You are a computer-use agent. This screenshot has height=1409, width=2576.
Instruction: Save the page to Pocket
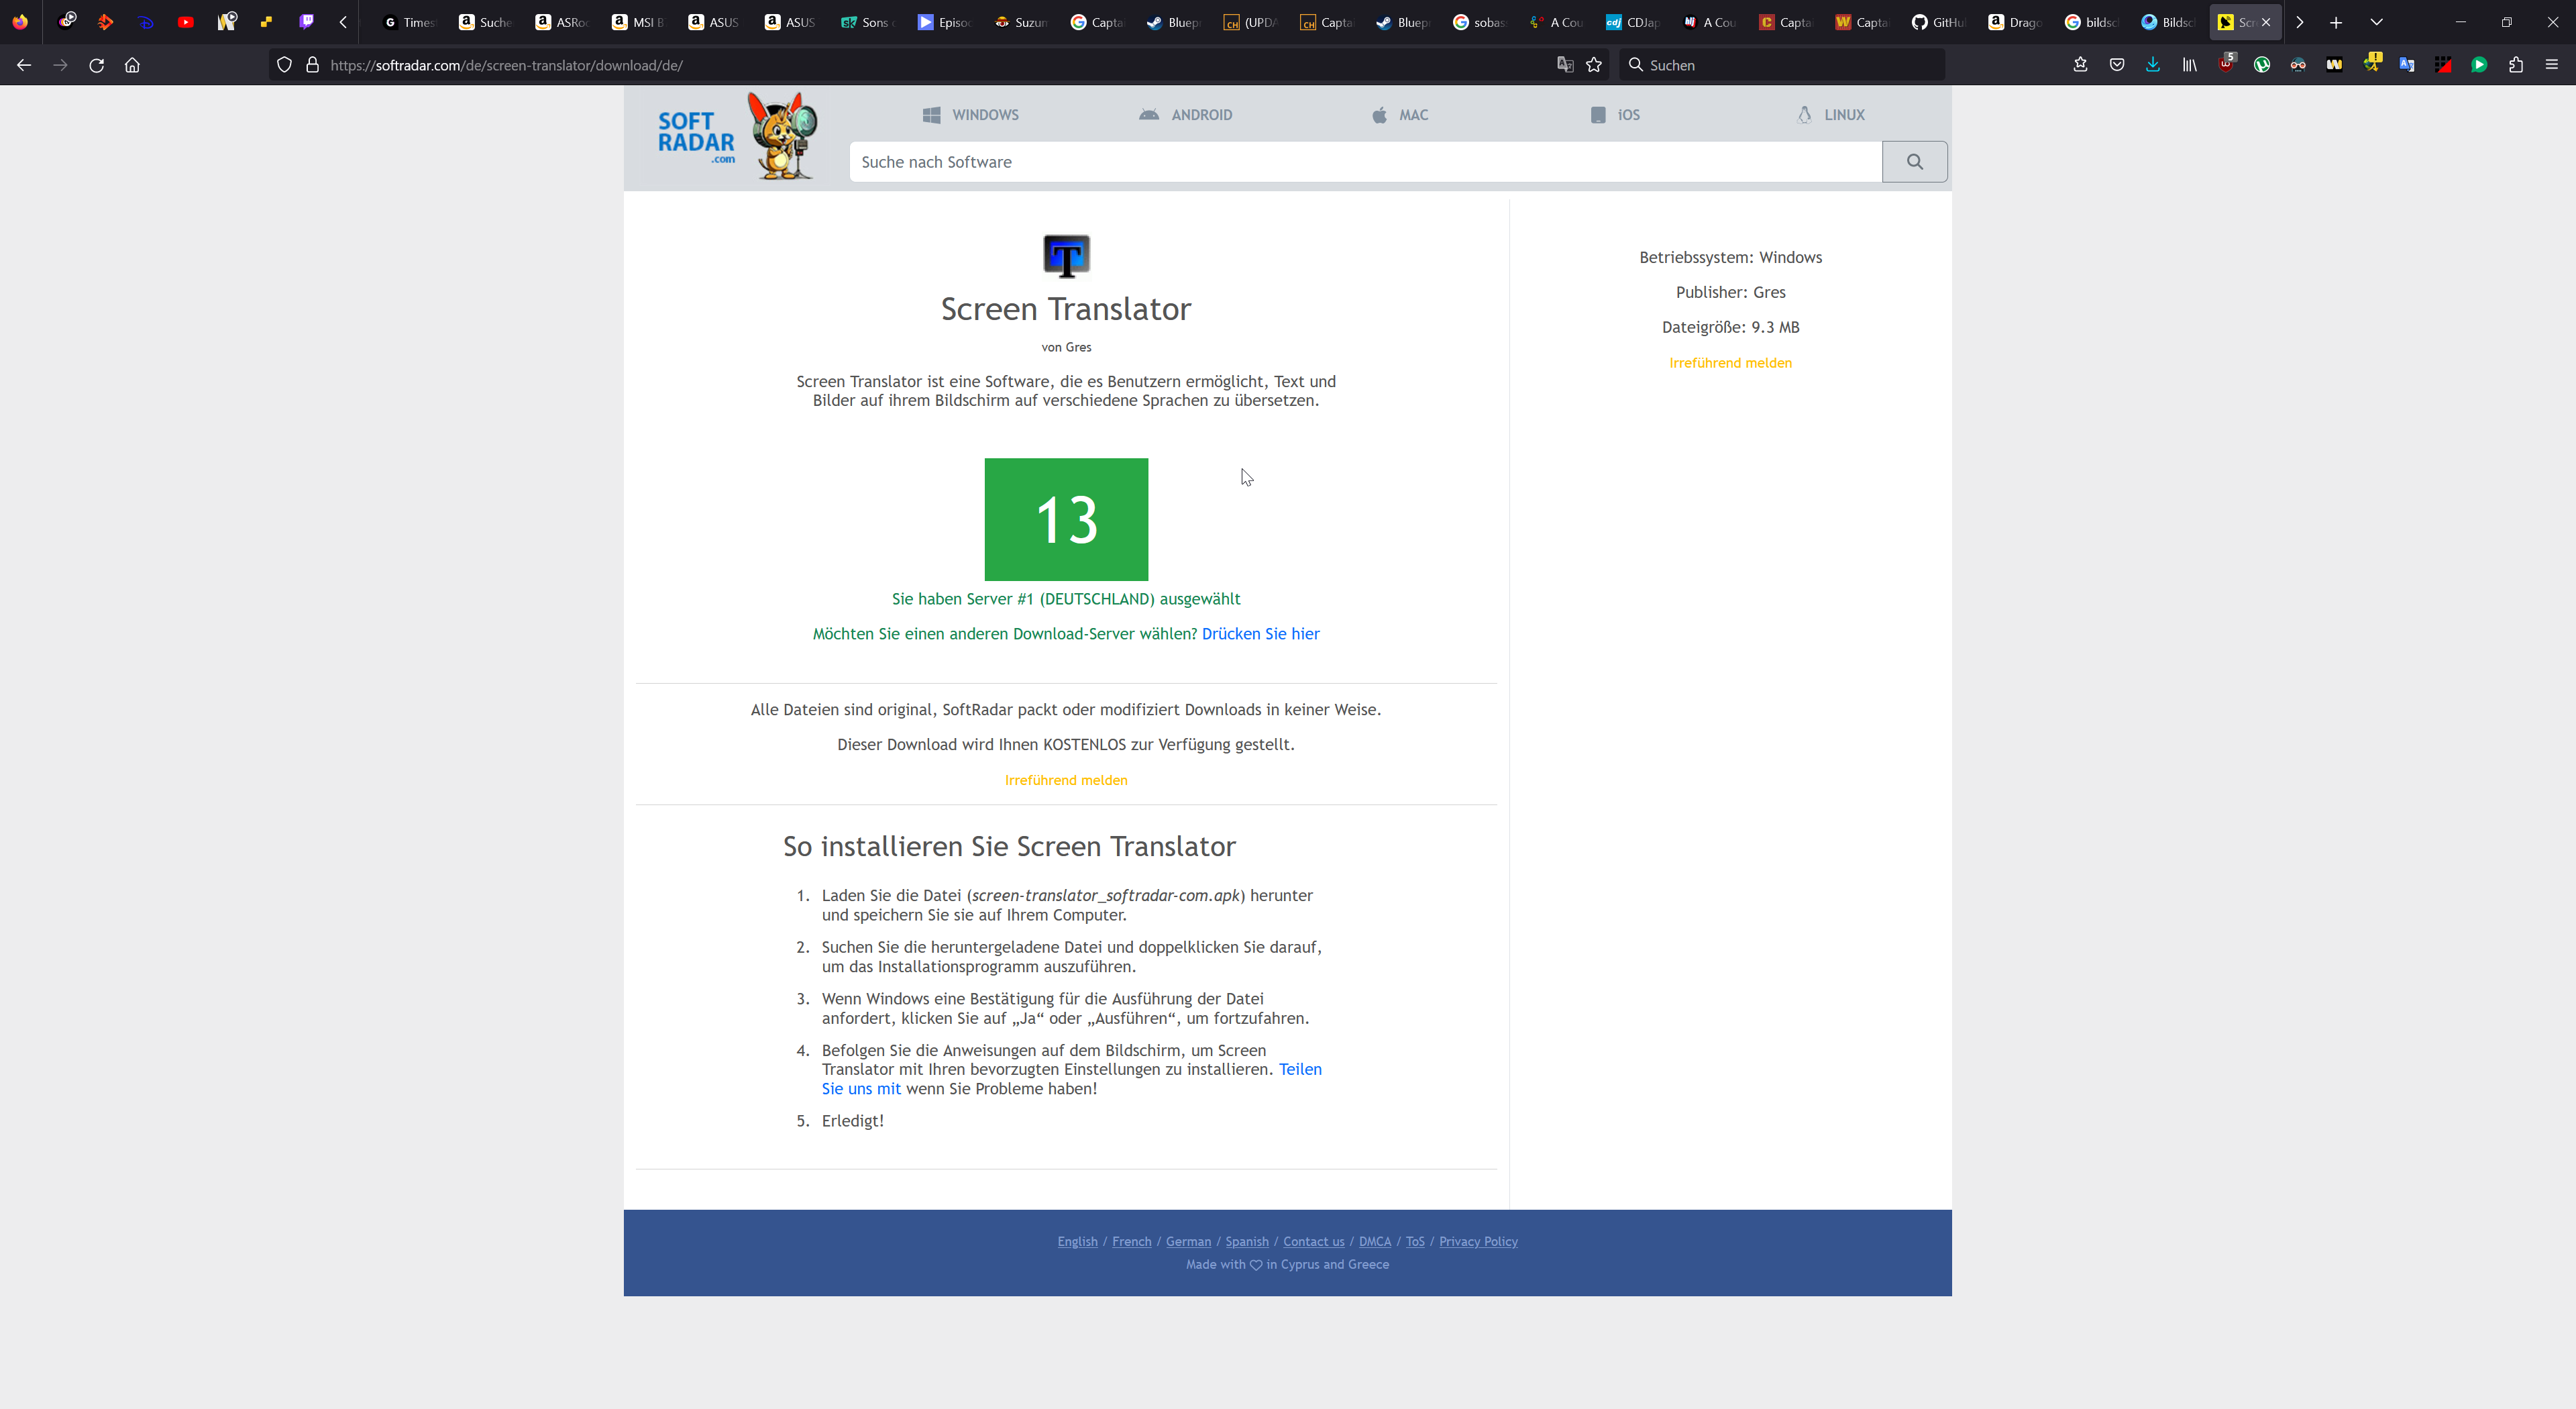pyautogui.click(x=2117, y=65)
